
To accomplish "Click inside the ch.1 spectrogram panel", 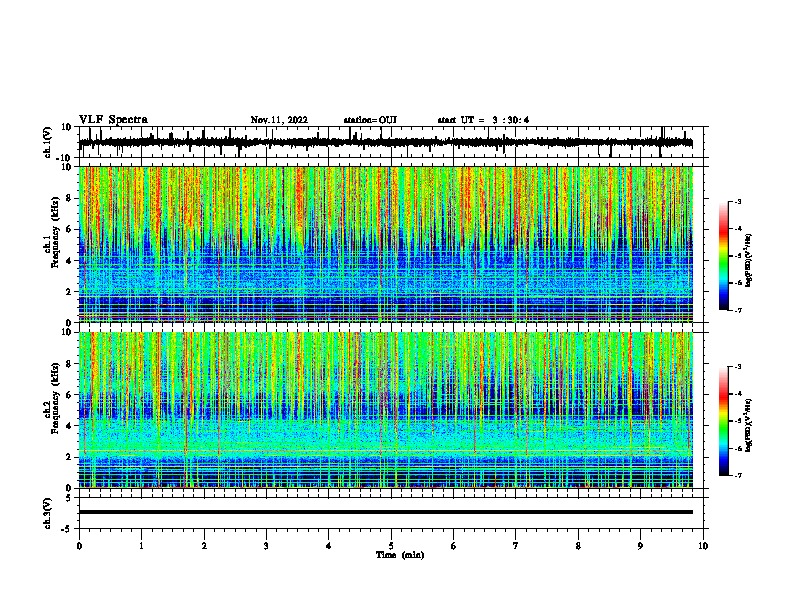I will [x=385, y=244].
